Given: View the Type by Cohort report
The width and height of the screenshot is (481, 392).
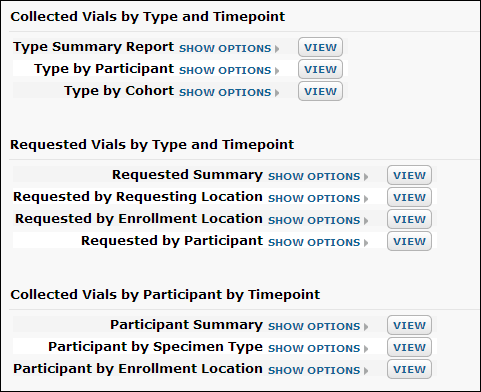Looking at the screenshot, I should 320,91.
